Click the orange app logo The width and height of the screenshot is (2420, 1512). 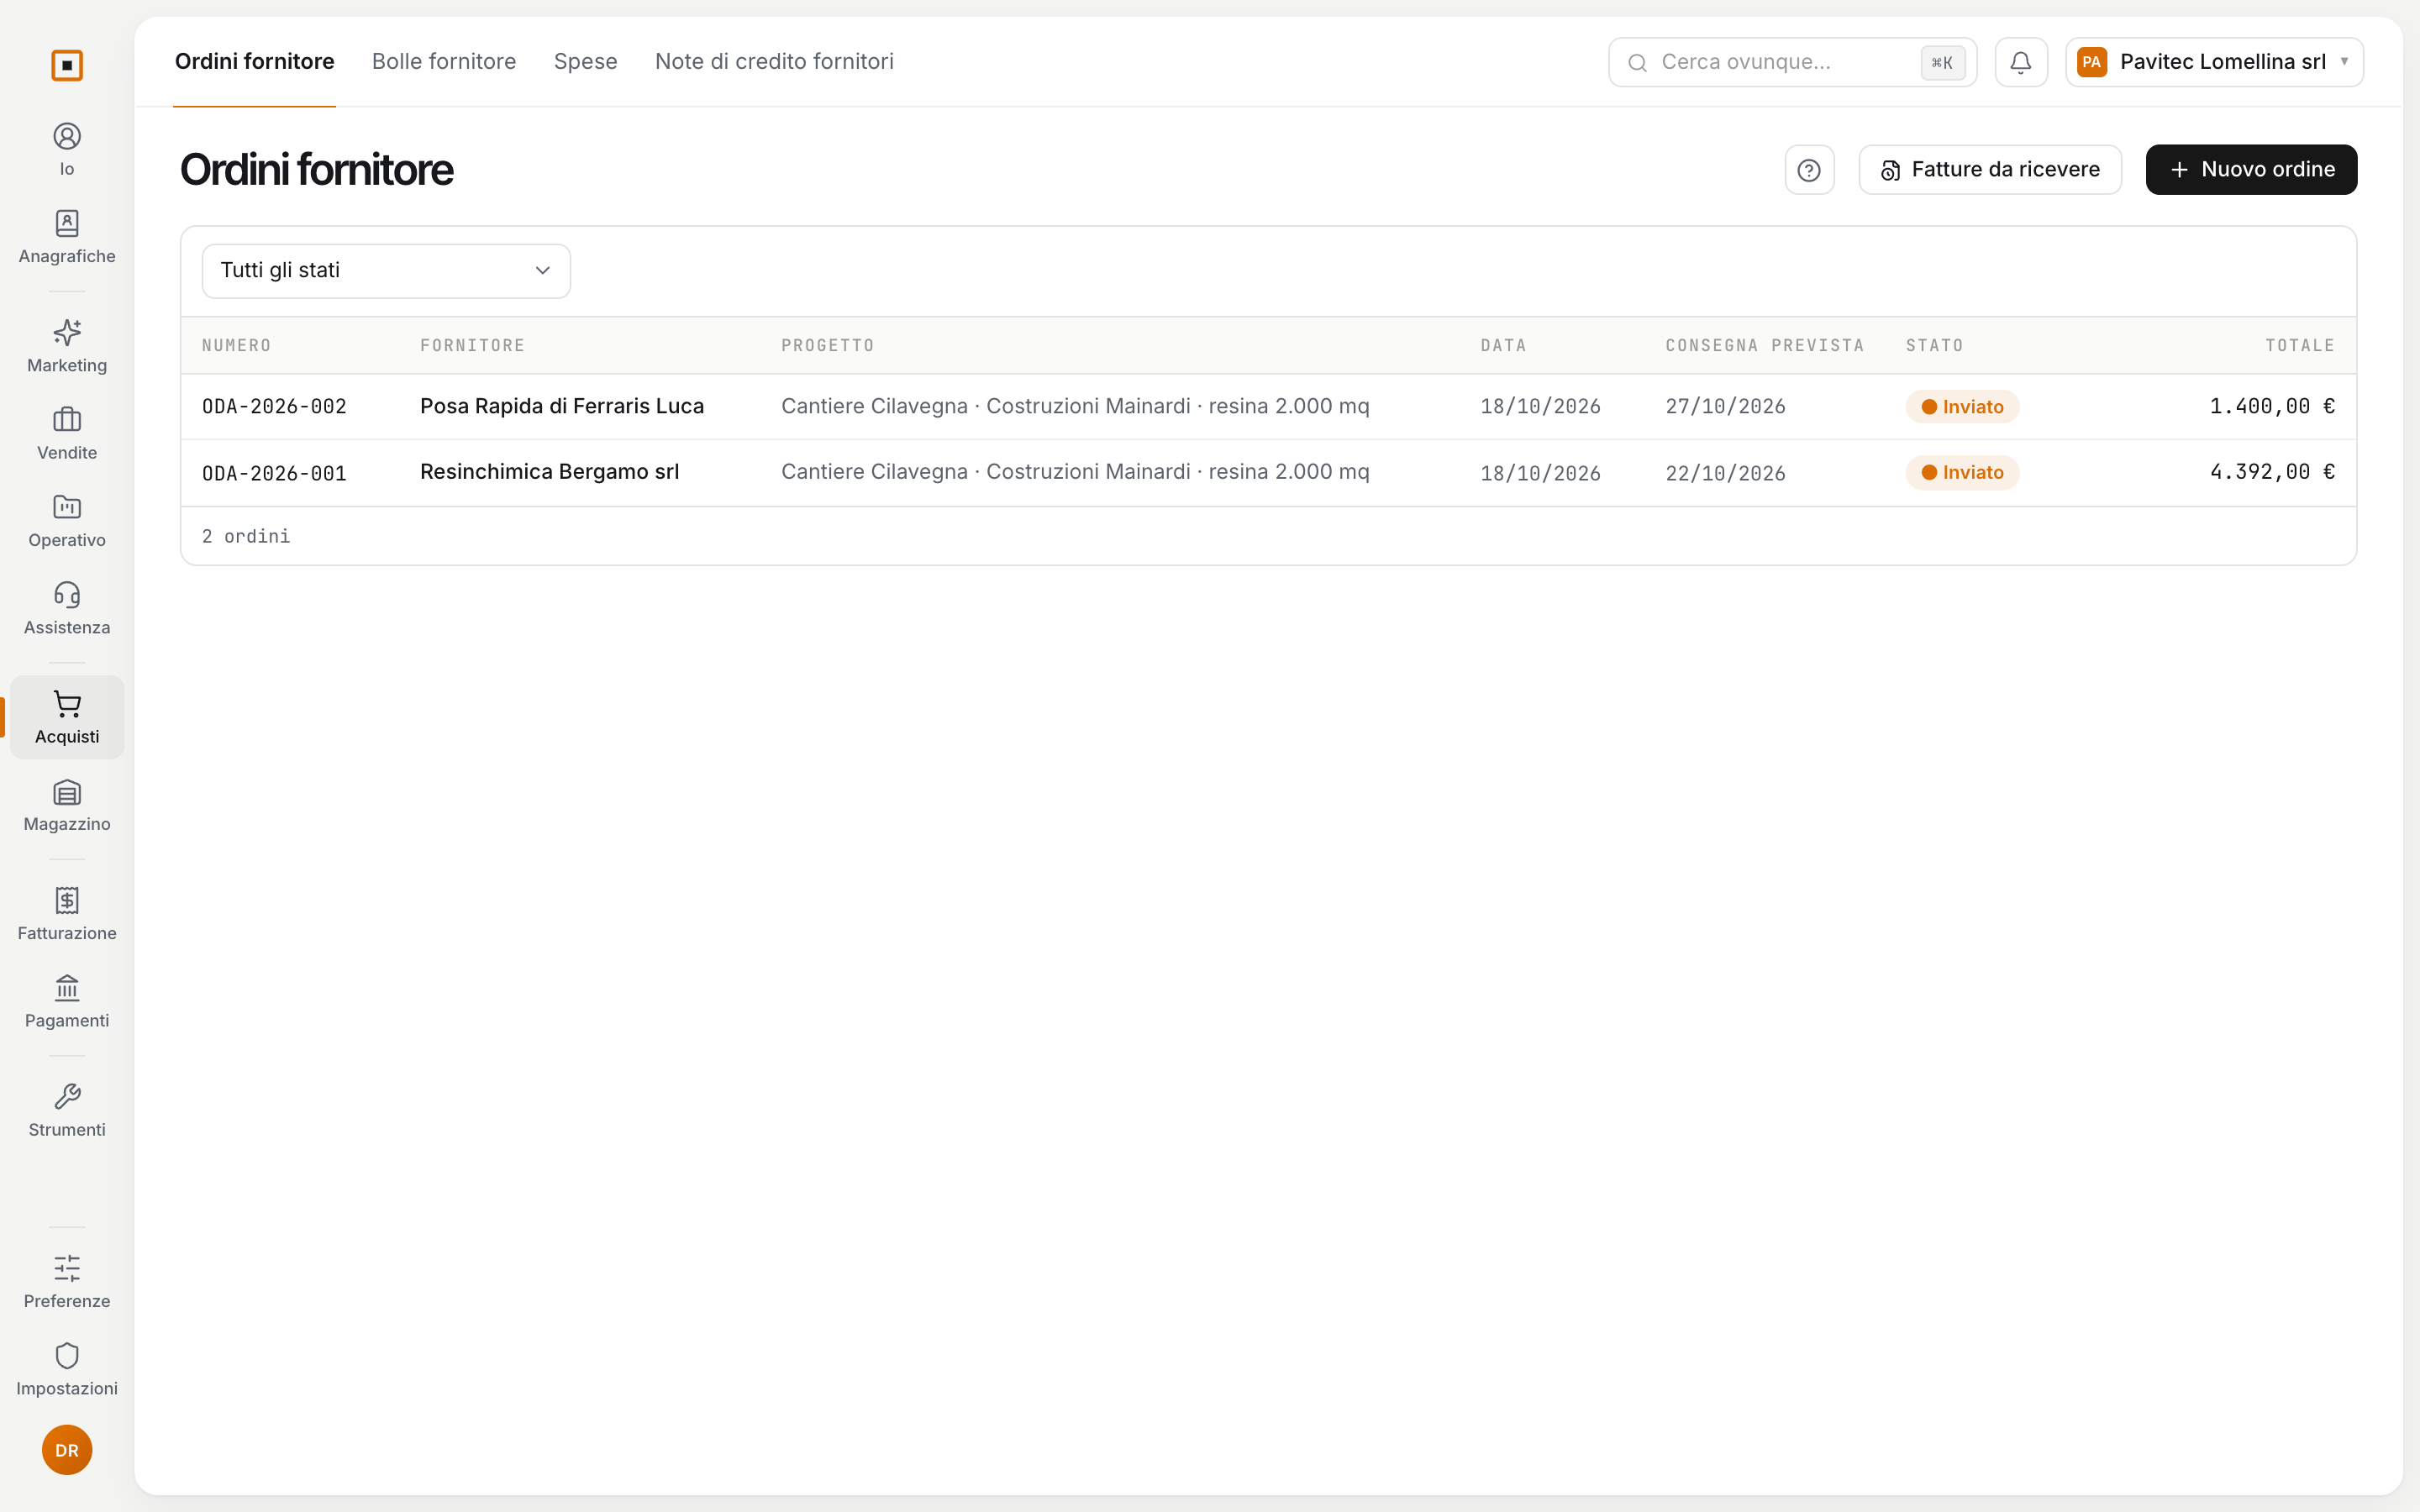coord(67,65)
